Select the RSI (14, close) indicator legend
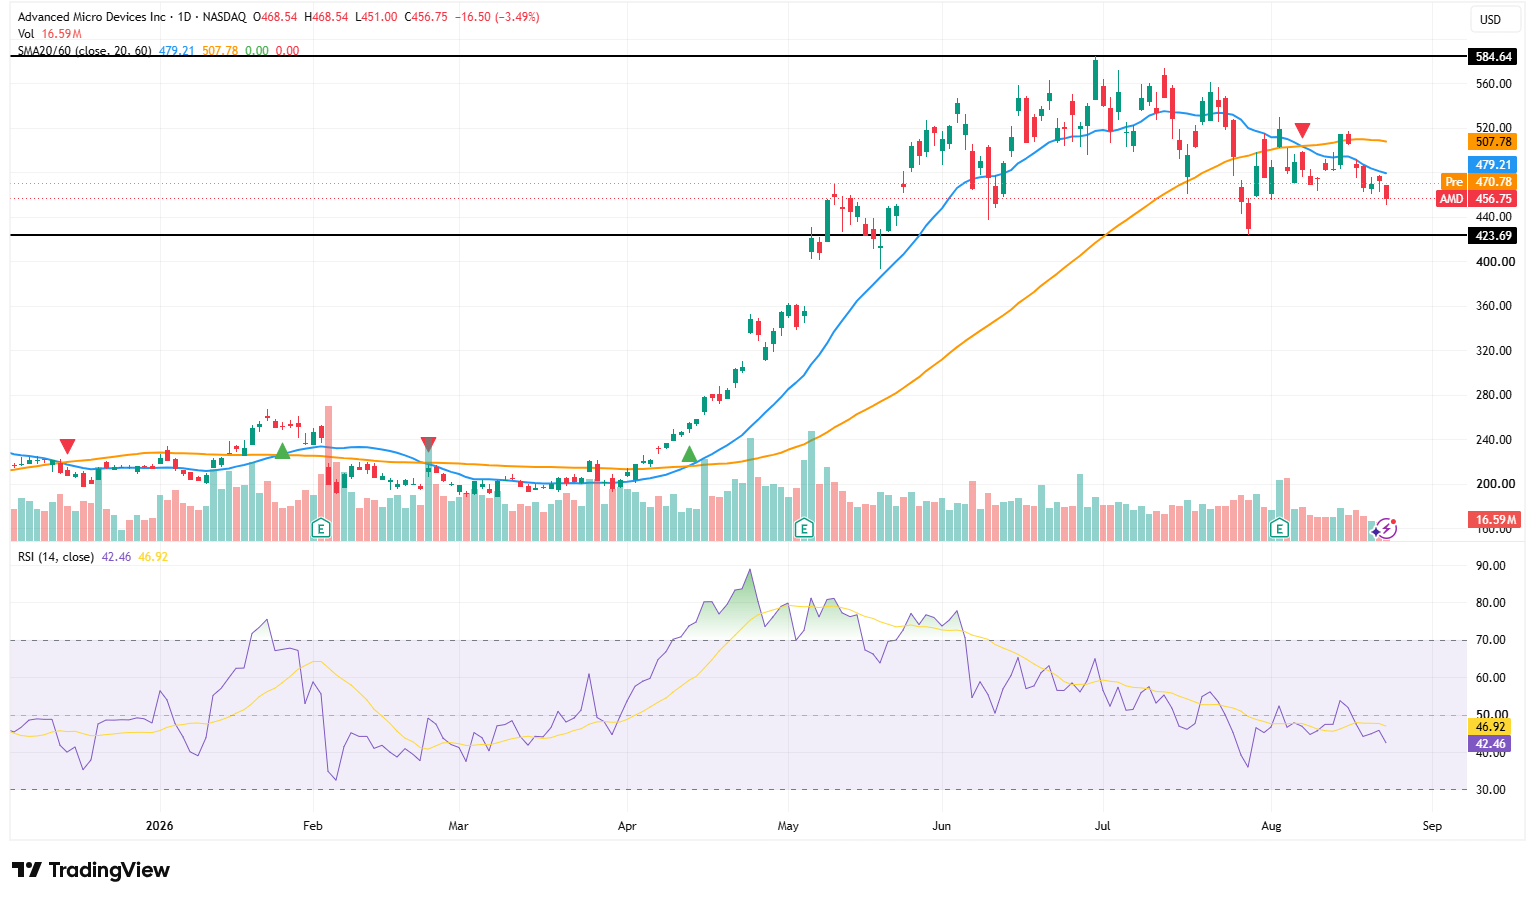The height and width of the screenshot is (899, 1535). (56, 557)
